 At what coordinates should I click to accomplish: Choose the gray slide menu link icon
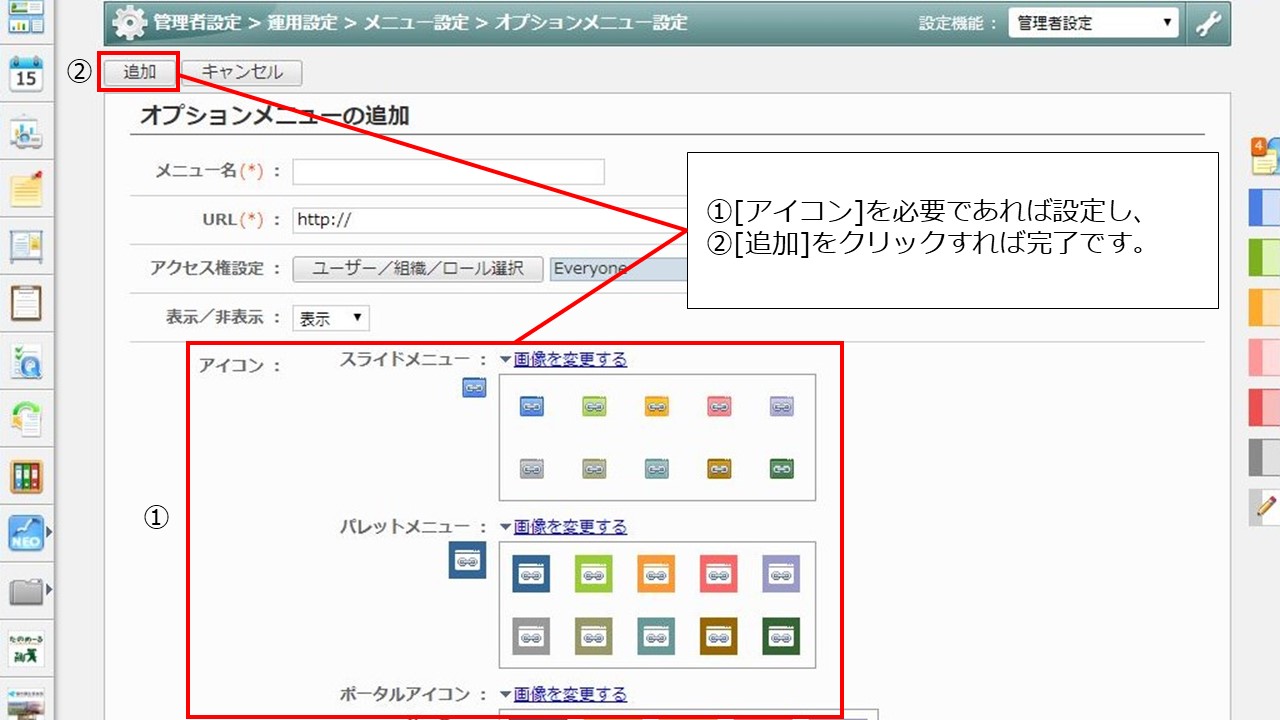click(532, 468)
